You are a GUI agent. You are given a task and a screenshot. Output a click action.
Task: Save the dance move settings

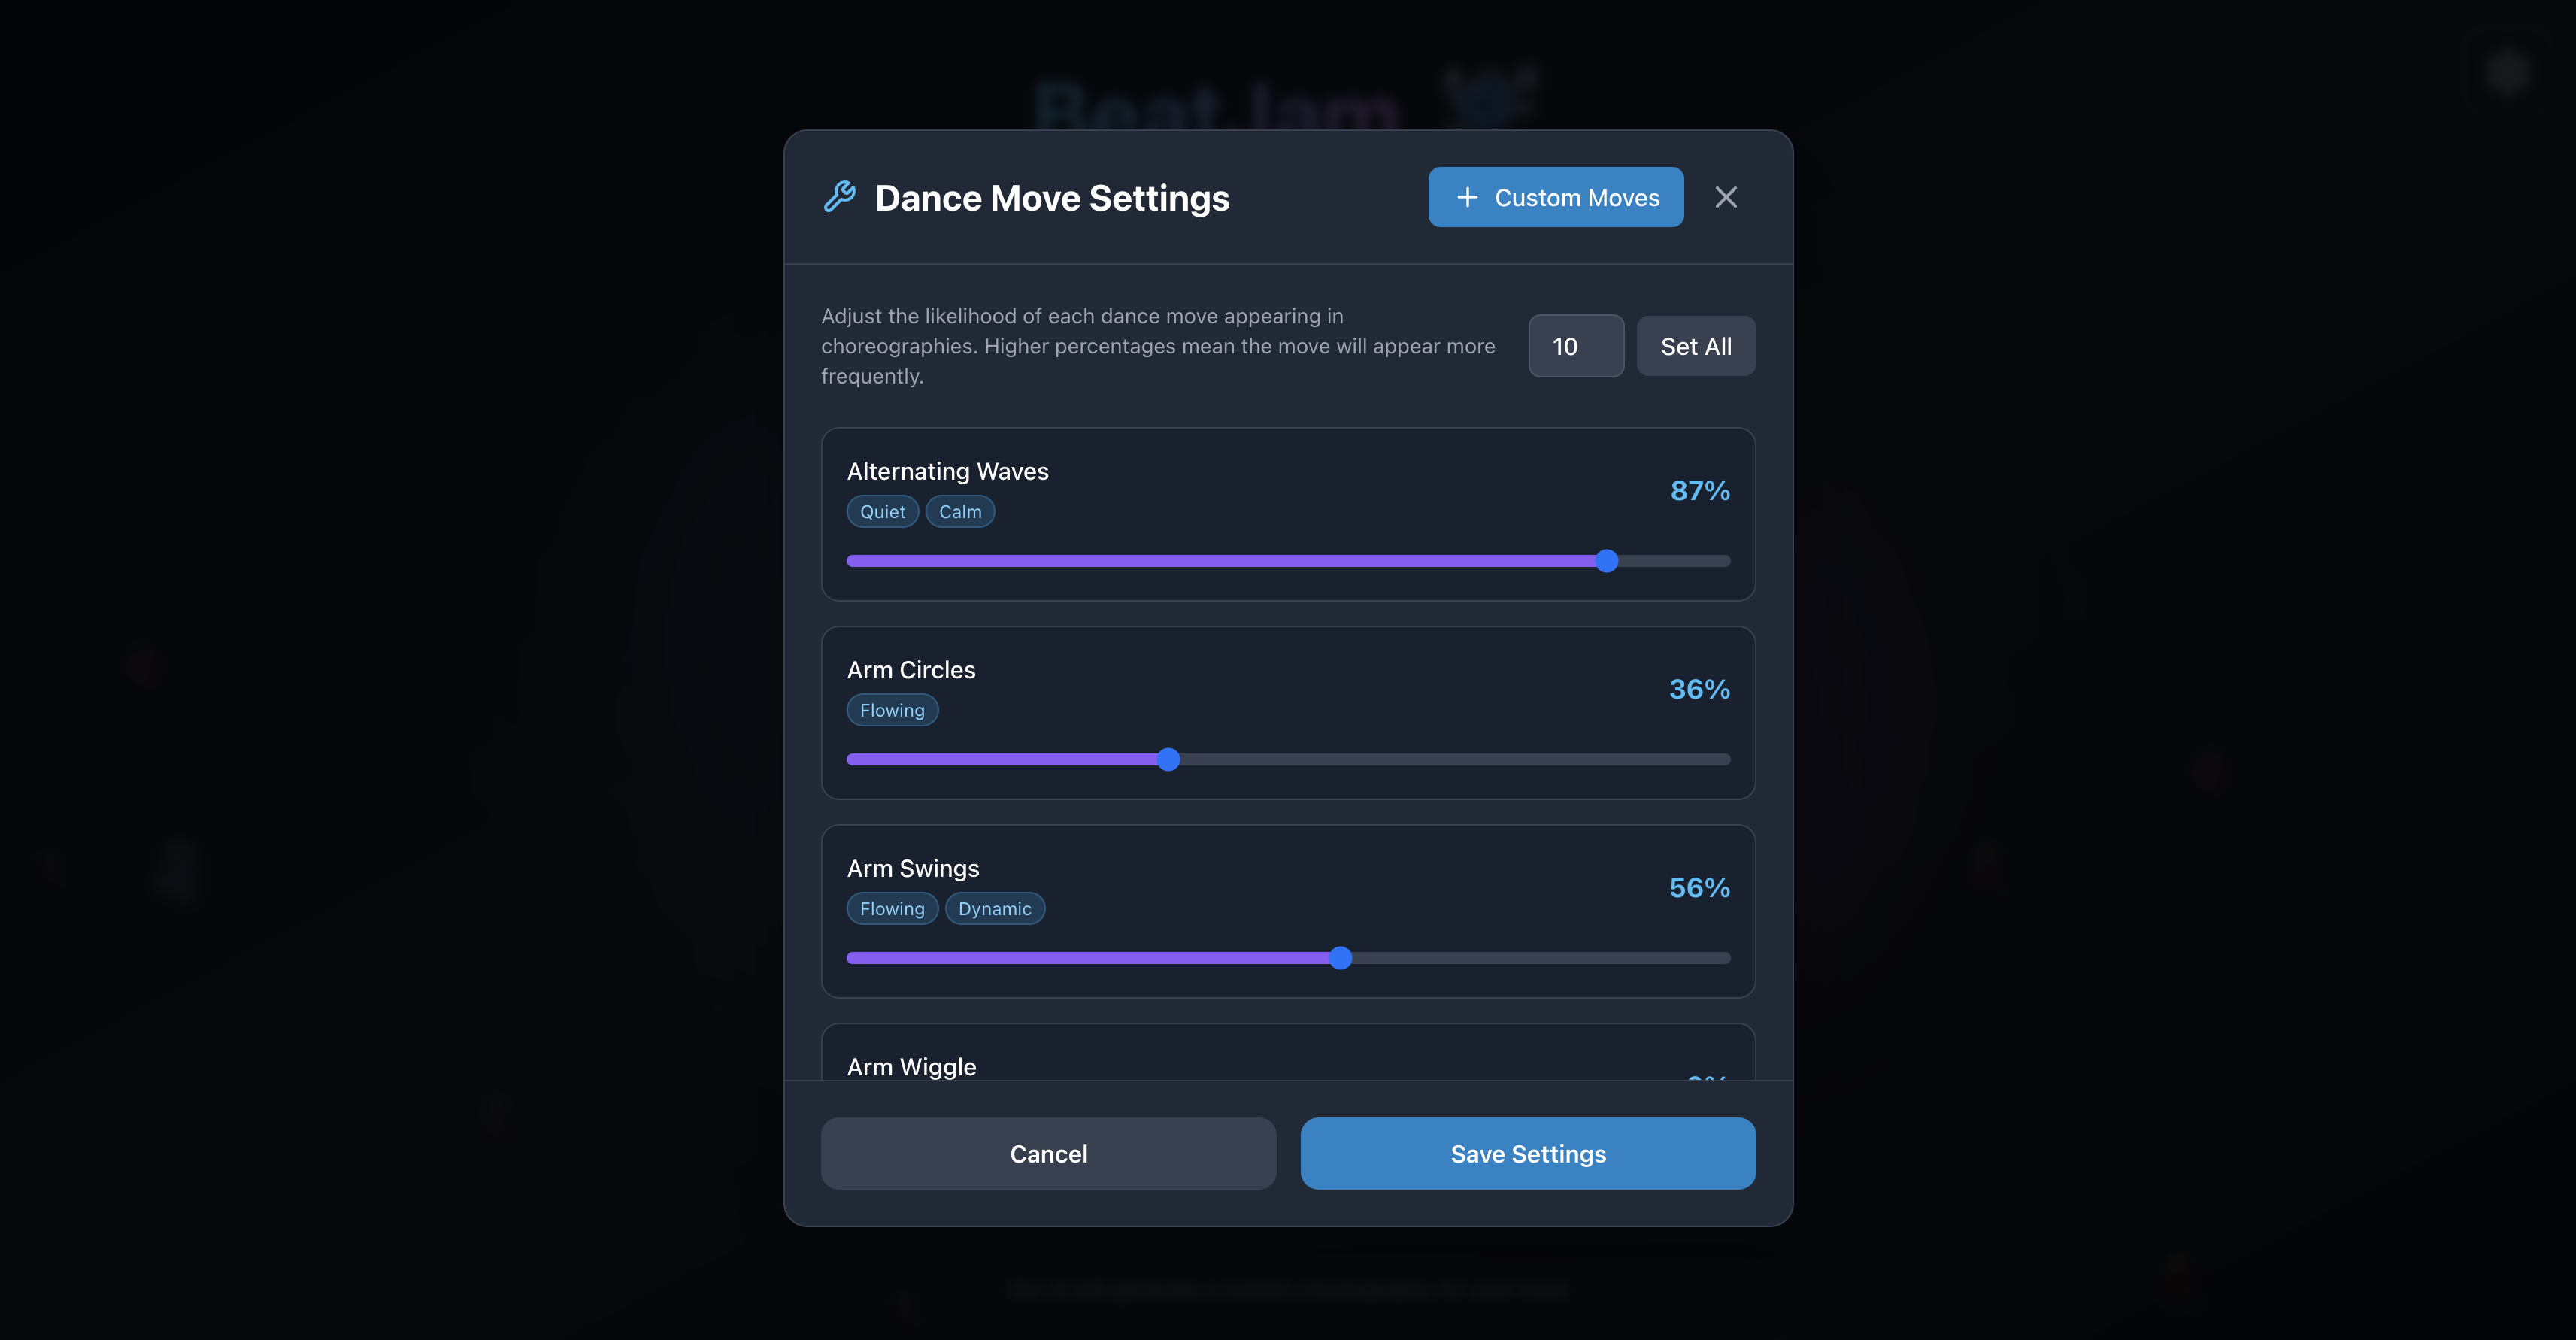(x=1528, y=1153)
